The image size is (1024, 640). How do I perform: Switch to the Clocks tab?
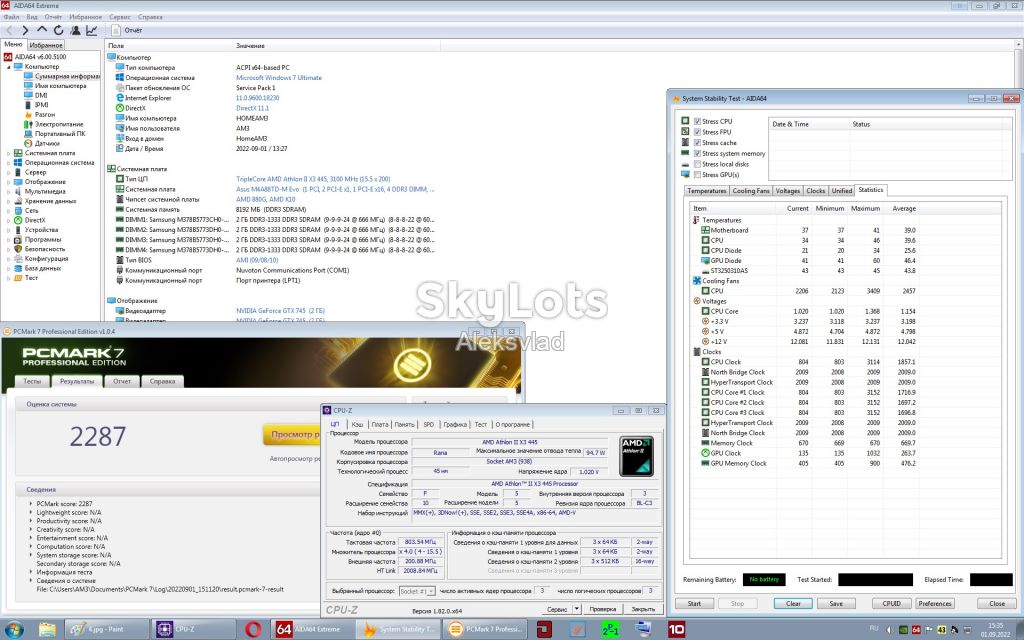(816, 191)
